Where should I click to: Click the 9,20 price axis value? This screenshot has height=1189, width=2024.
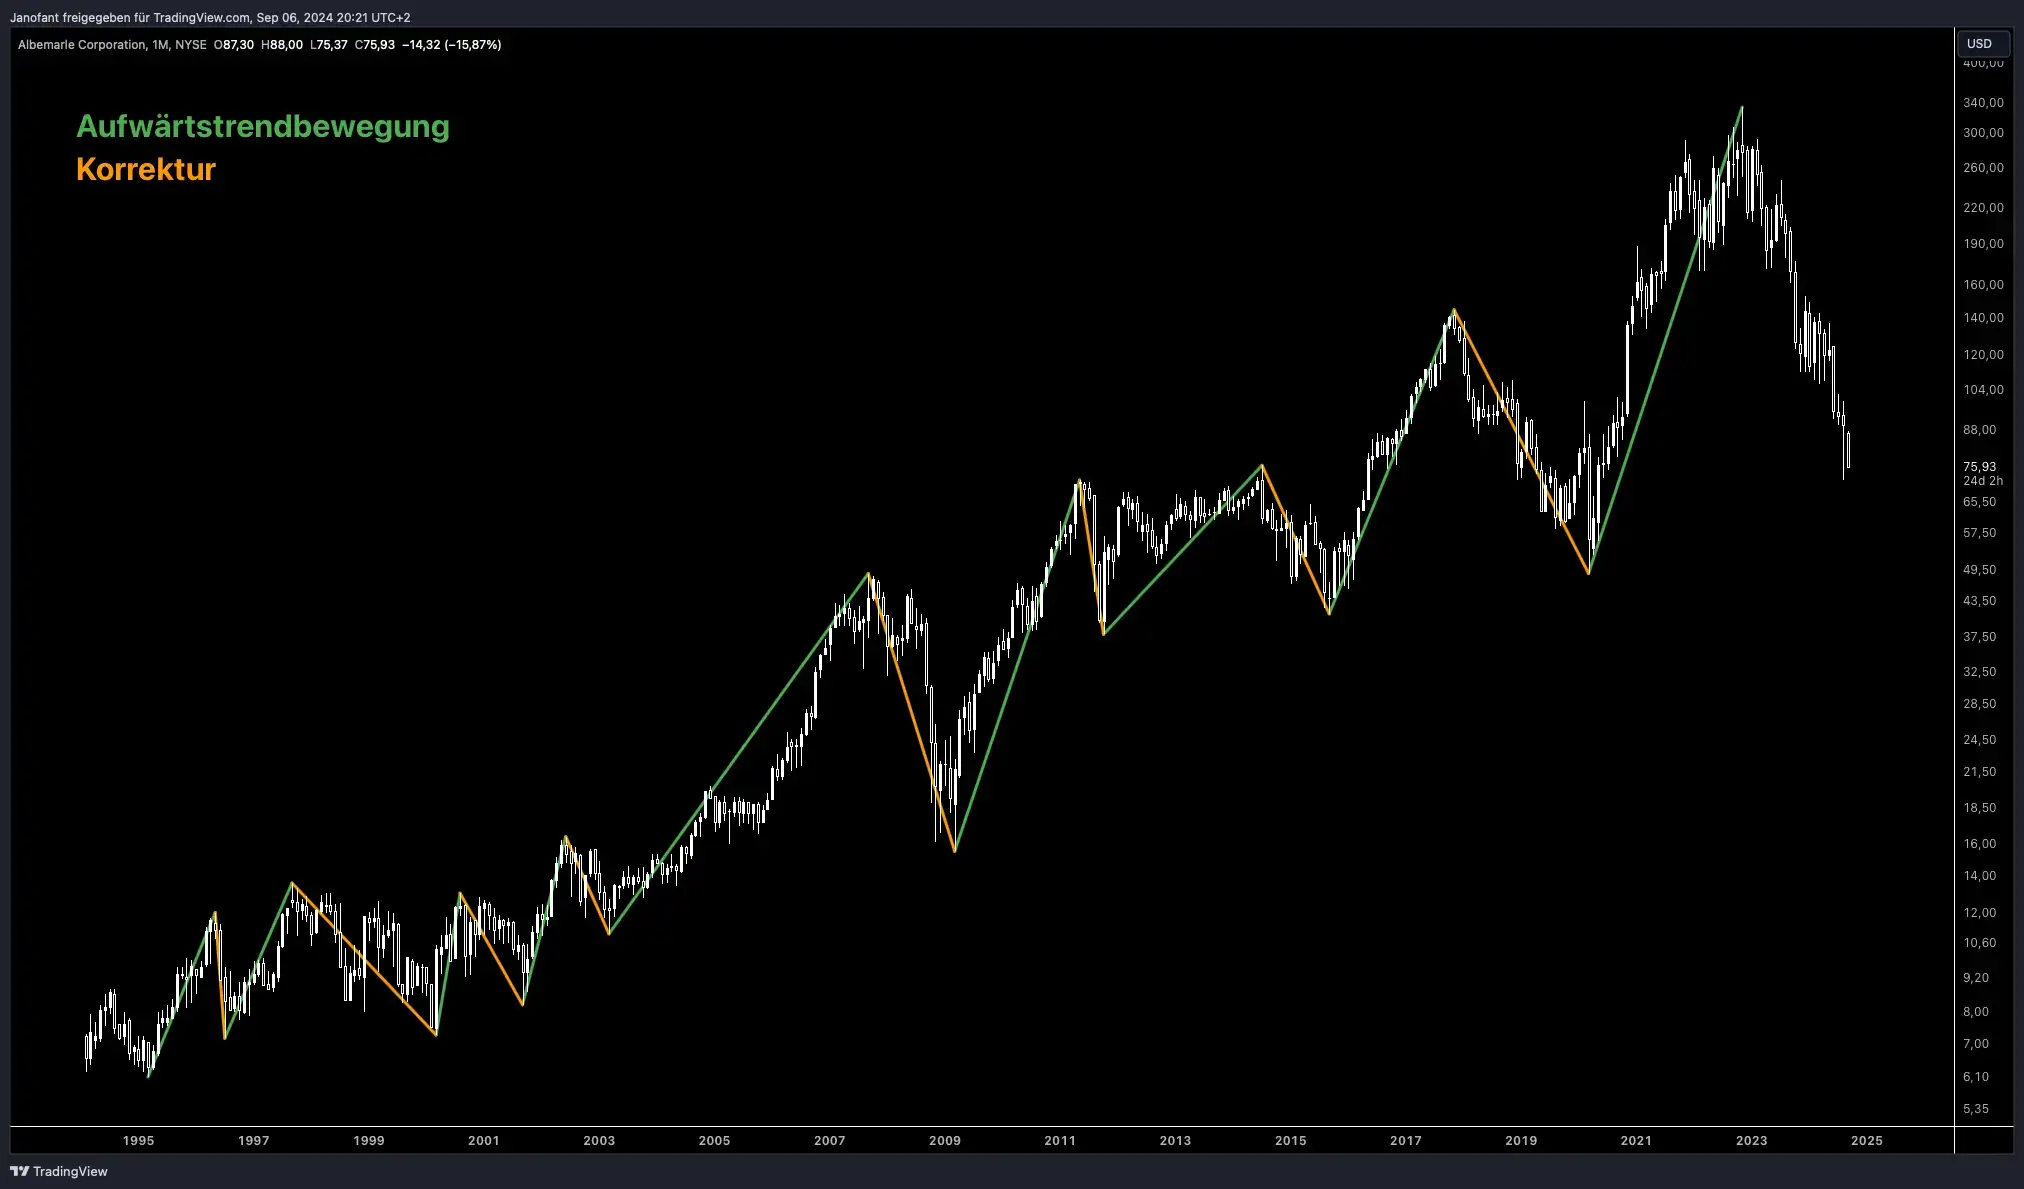(1975, 978)
